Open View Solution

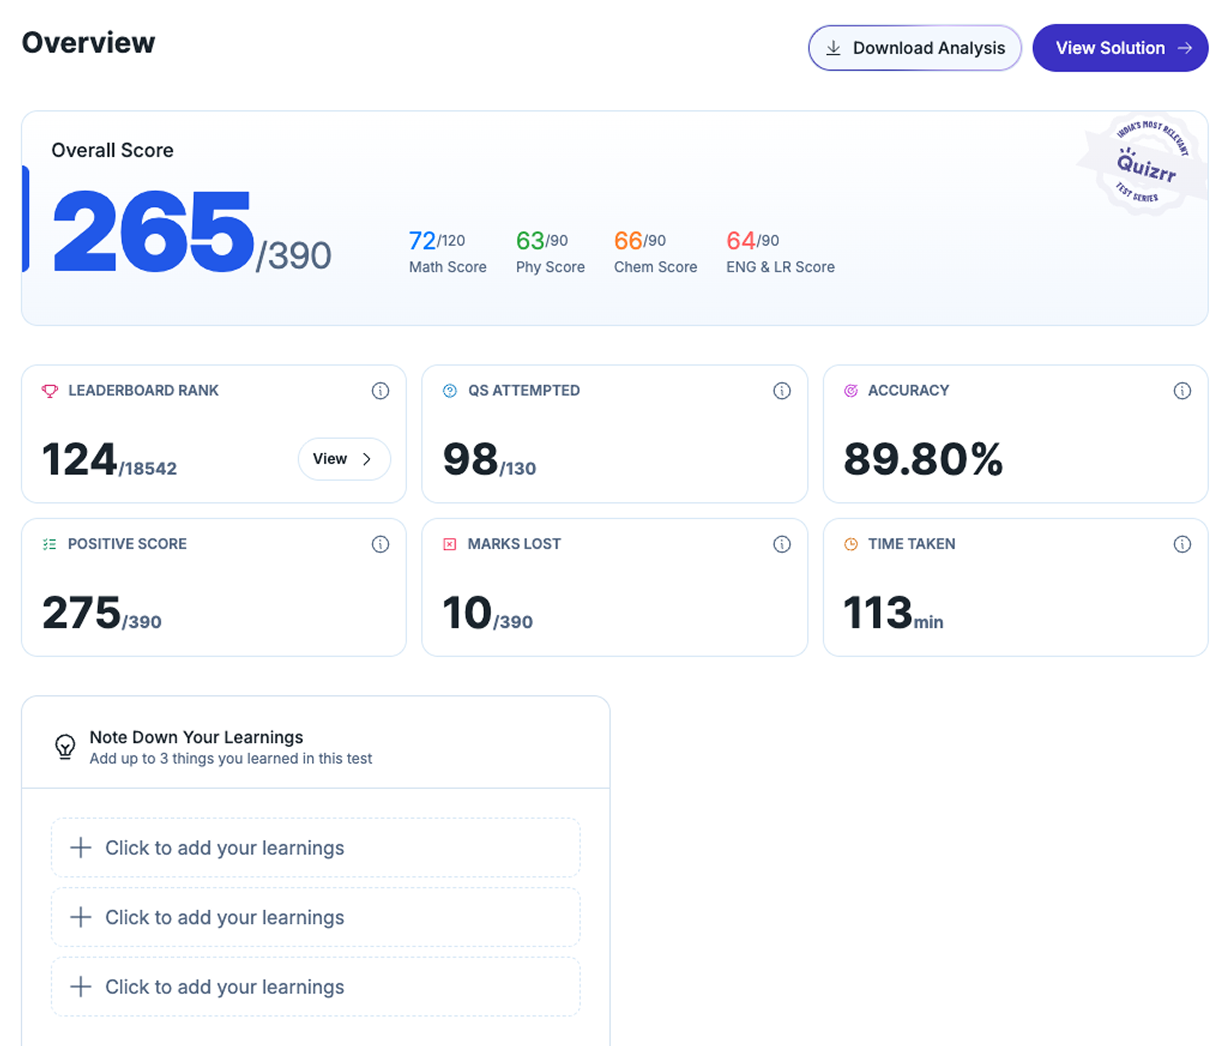(1120, 47)
